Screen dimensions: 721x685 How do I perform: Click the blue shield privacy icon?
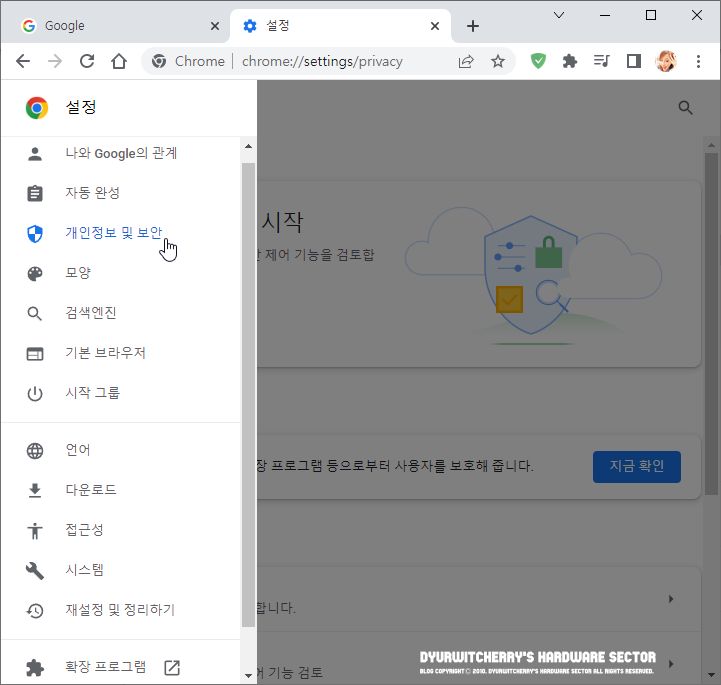pos(35,234)
